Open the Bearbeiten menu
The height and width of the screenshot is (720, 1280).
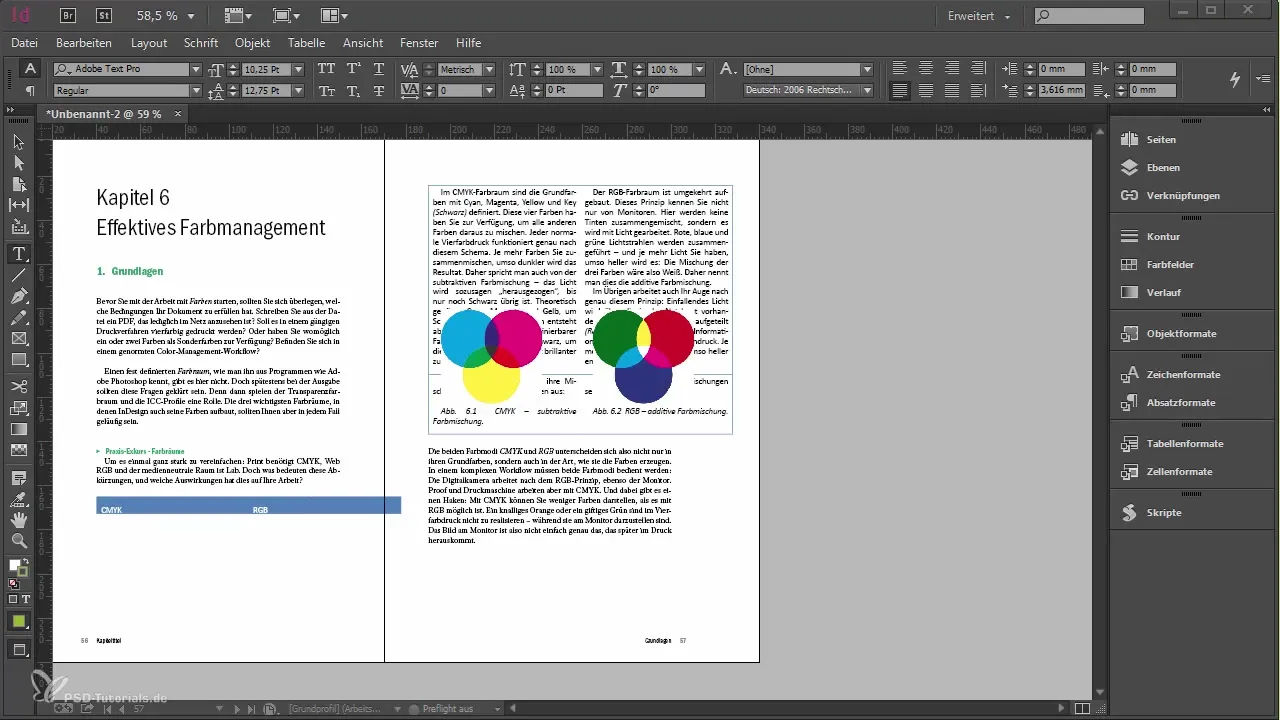click(x=84, y=44)
